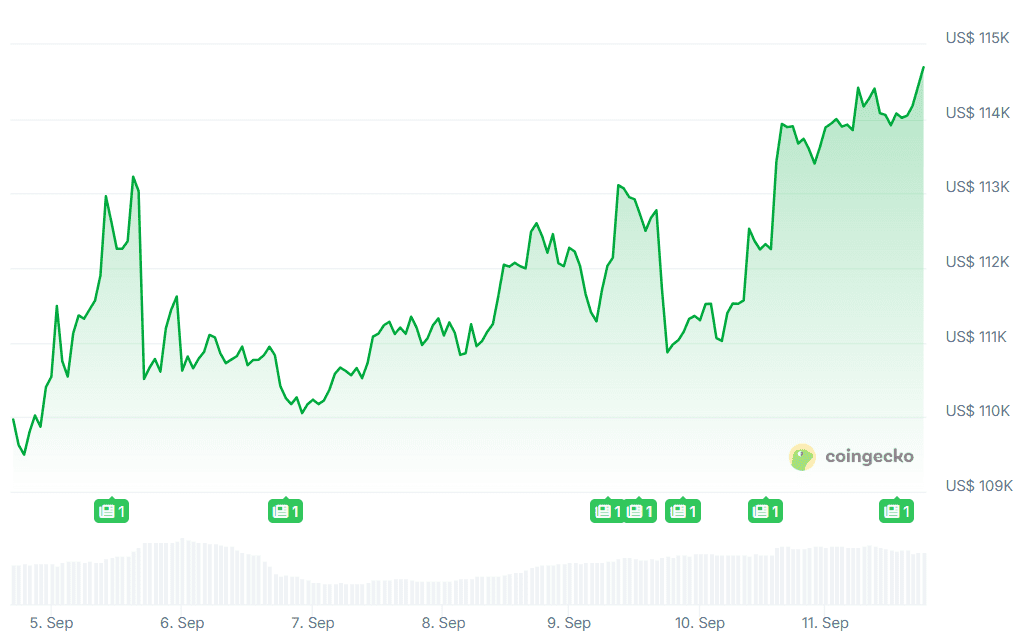Screen dimensions: 1031x642
Task: Open the news marker on 5 Sep
Action: (112, 512)
